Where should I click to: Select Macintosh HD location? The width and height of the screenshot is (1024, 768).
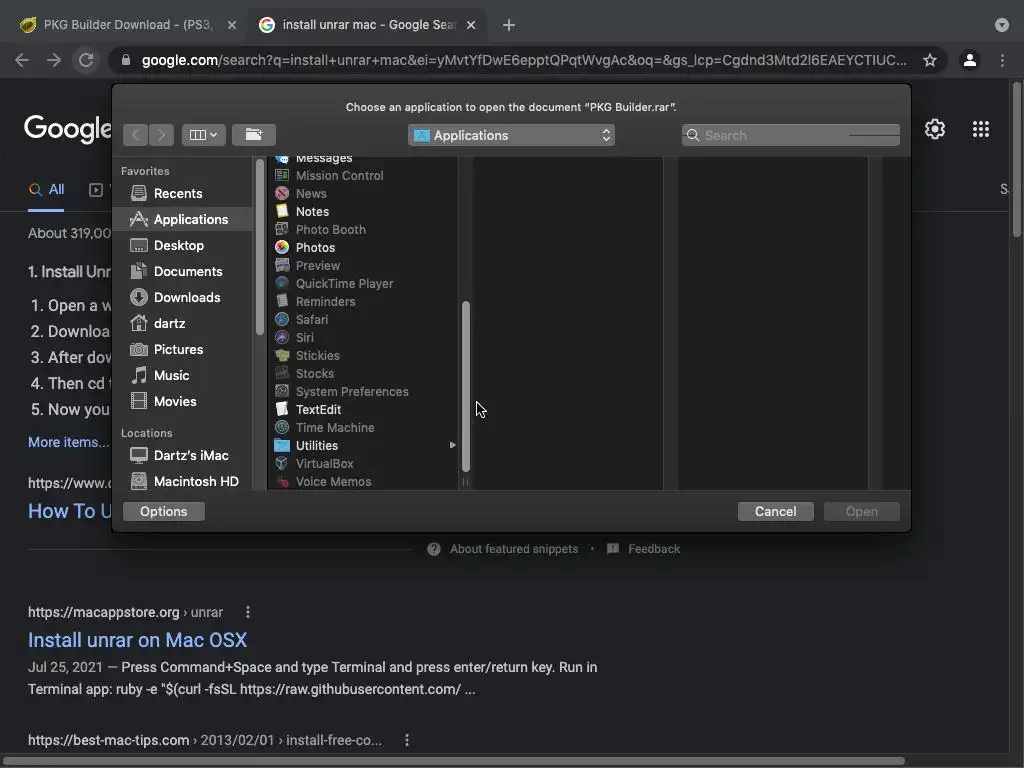click(x=182, y=481)
